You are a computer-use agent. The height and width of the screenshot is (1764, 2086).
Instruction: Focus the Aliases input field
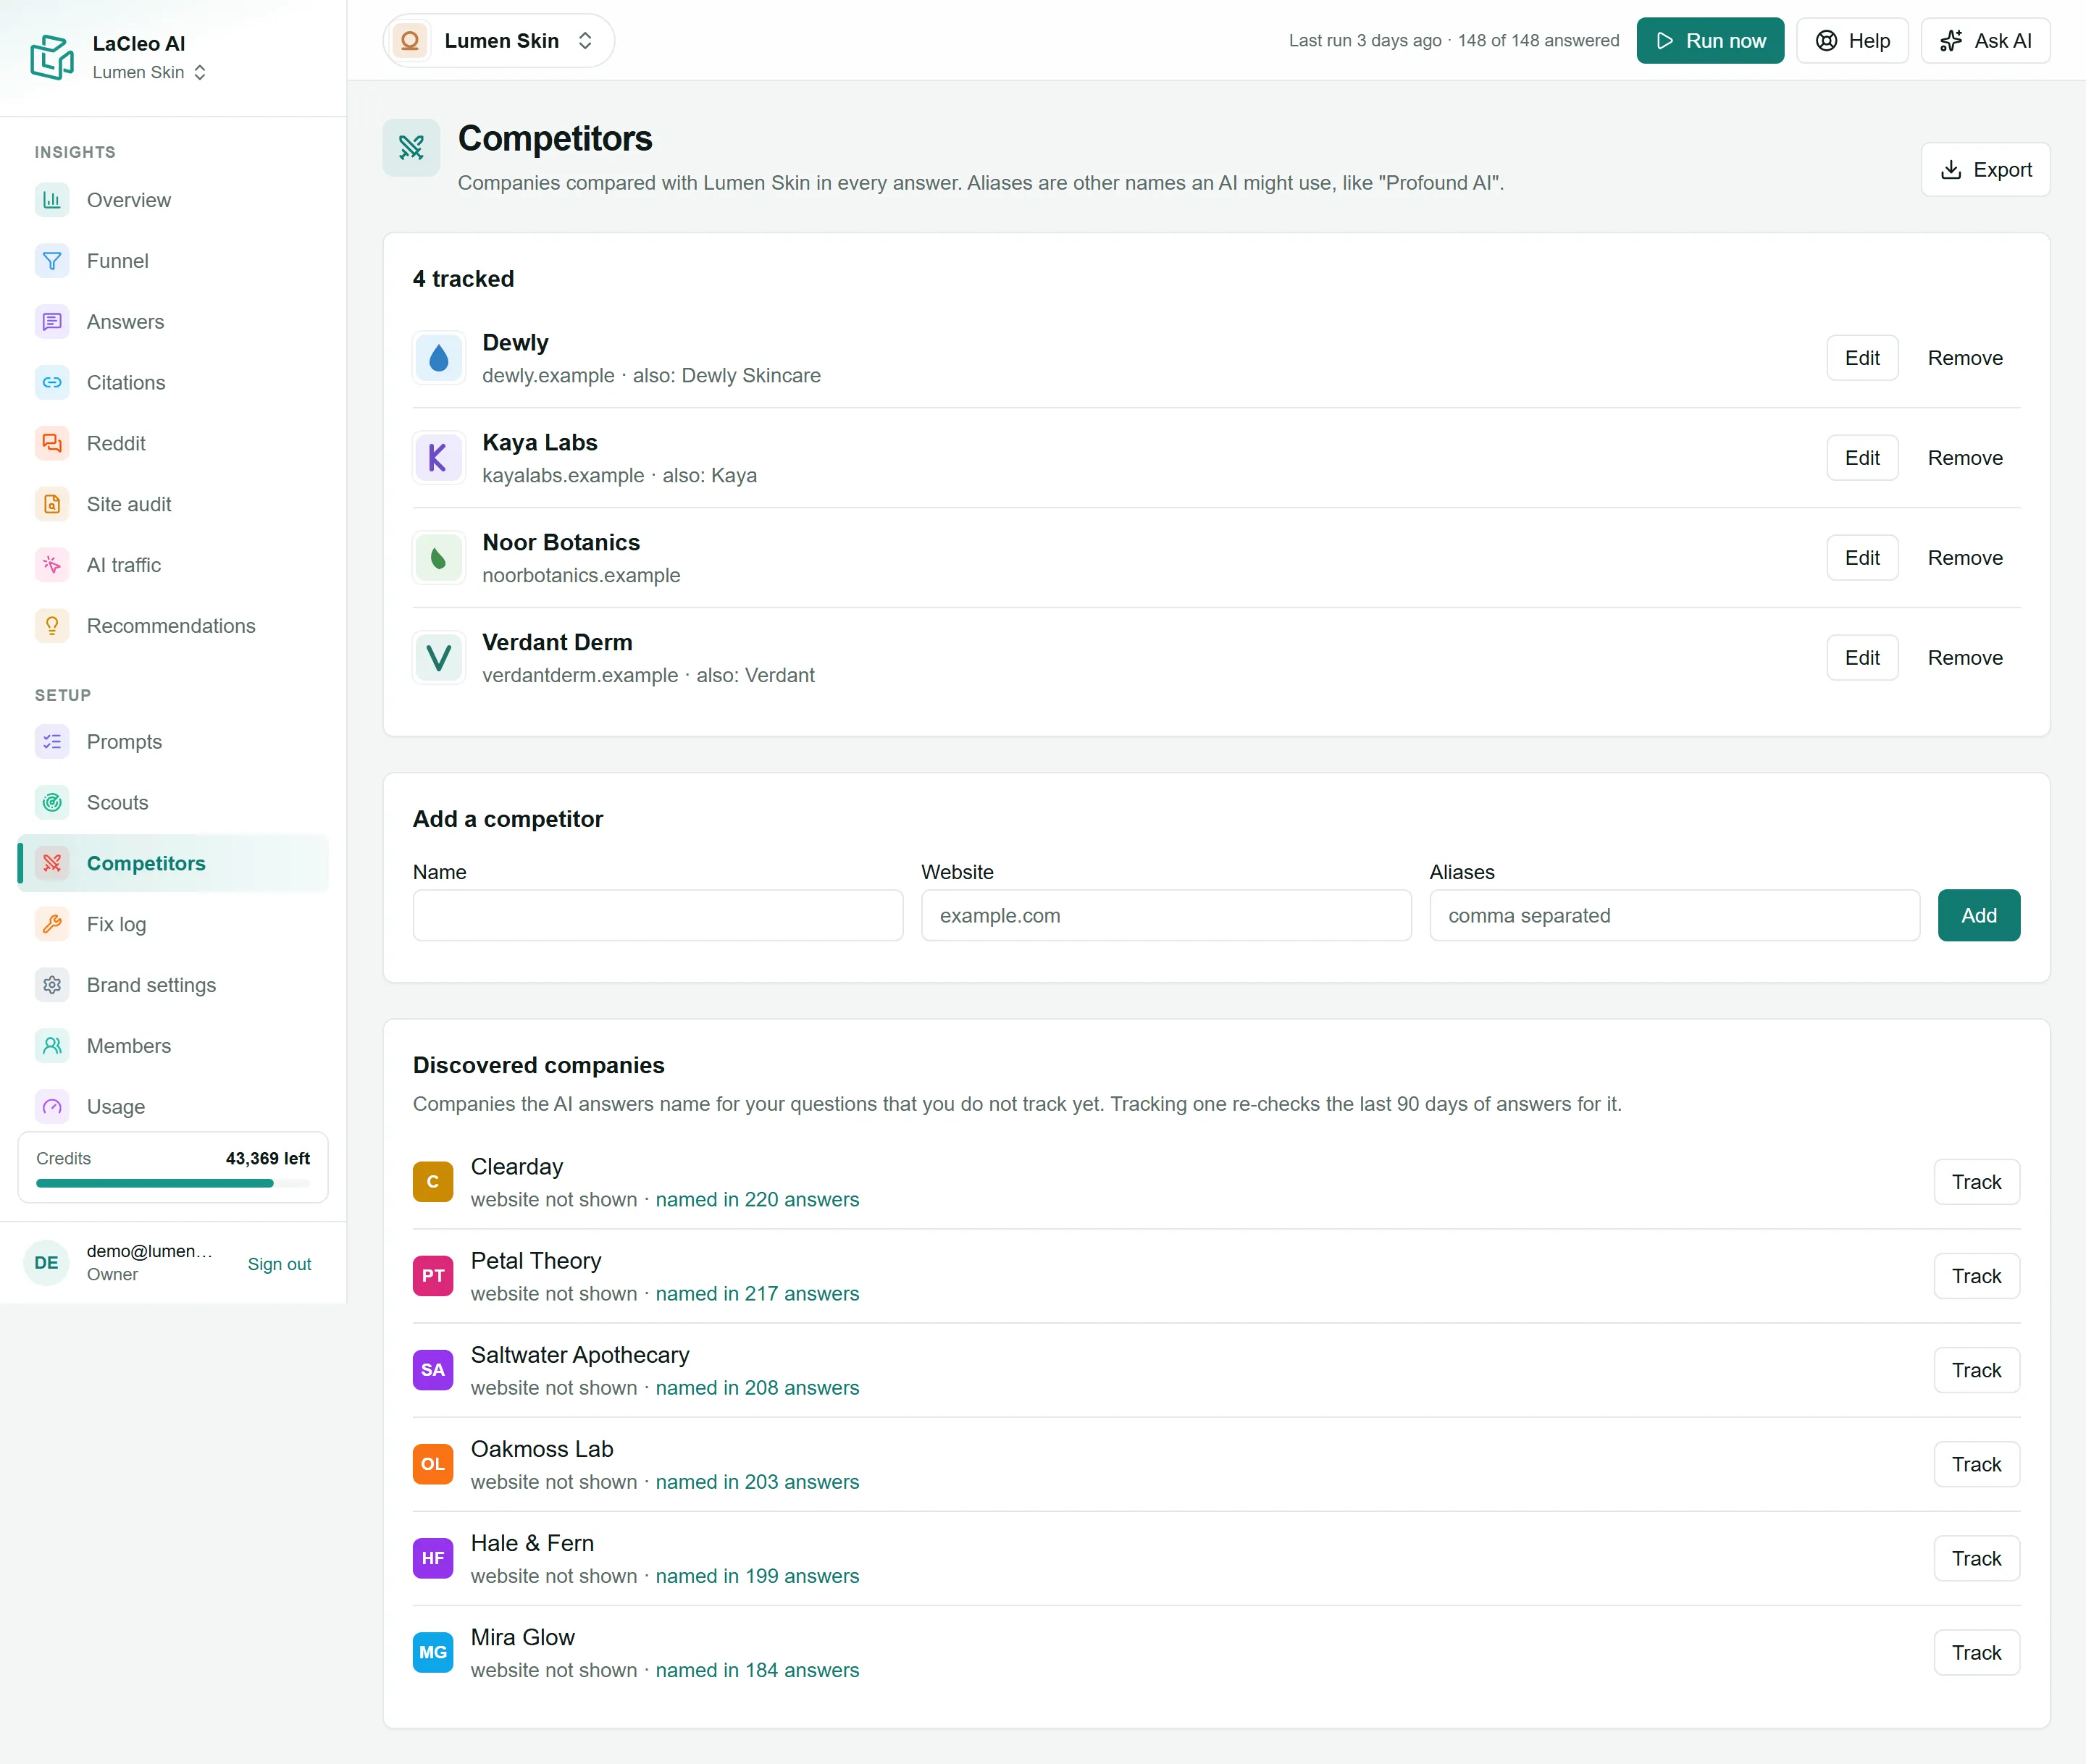click(1674, 916)
